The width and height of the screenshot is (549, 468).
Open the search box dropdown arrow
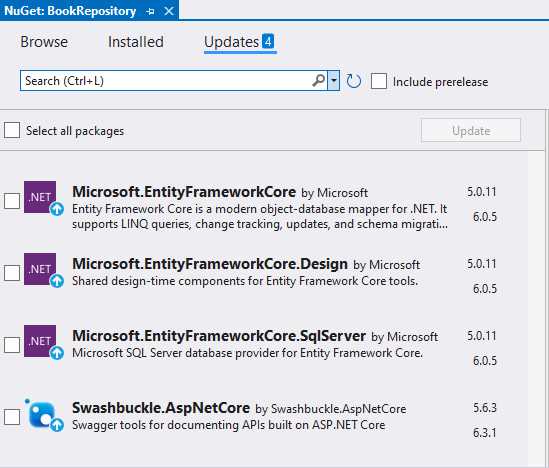334,81
